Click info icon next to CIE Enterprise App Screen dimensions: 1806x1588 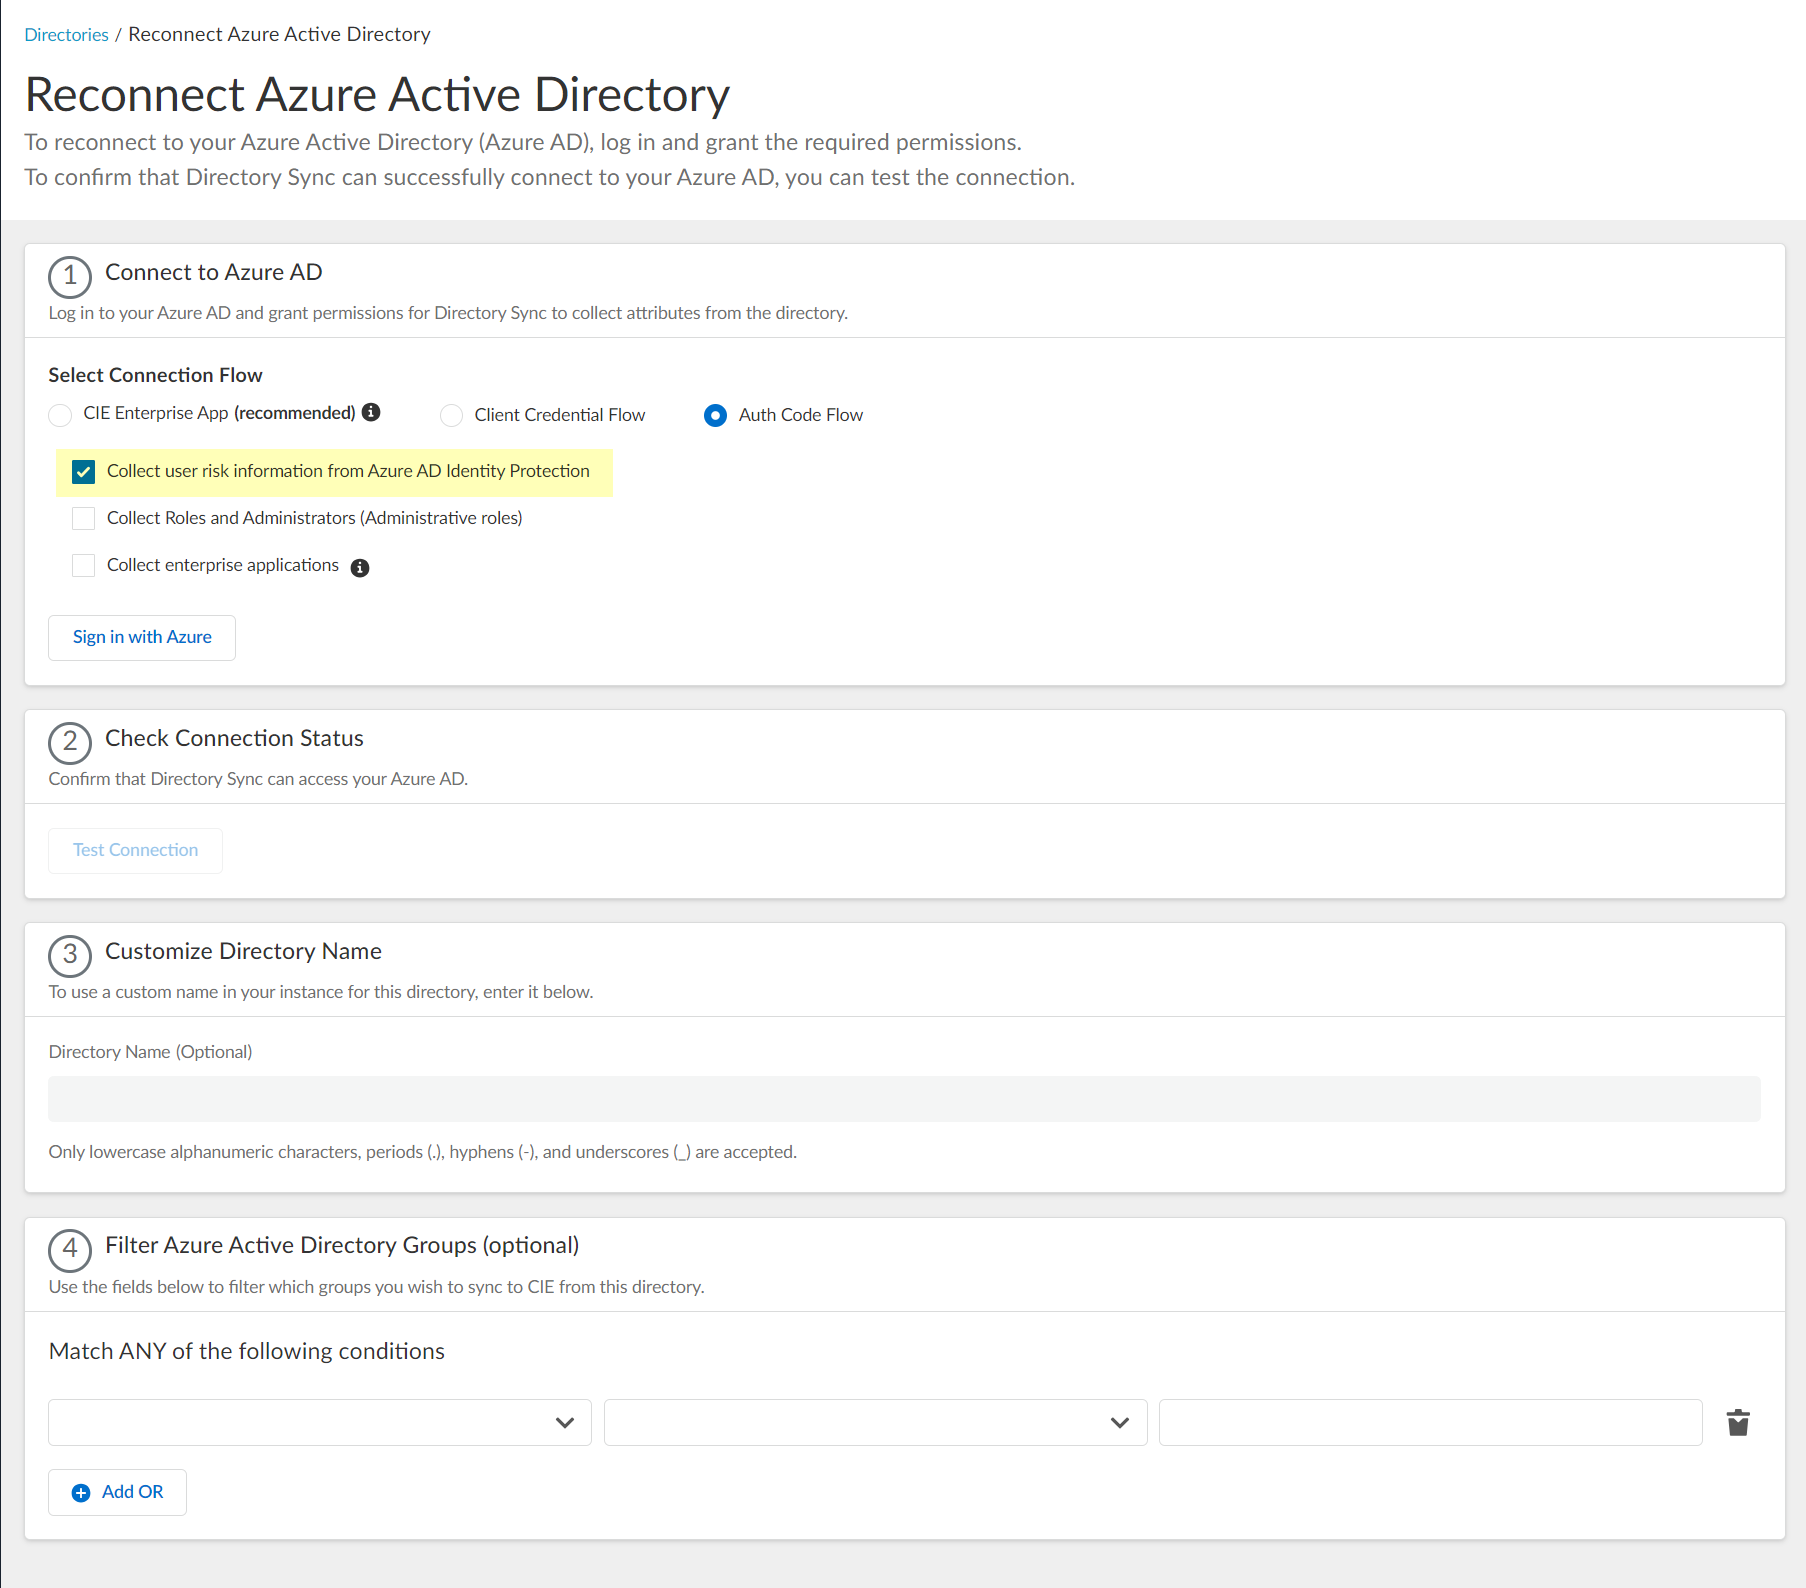tap(371, 412)
